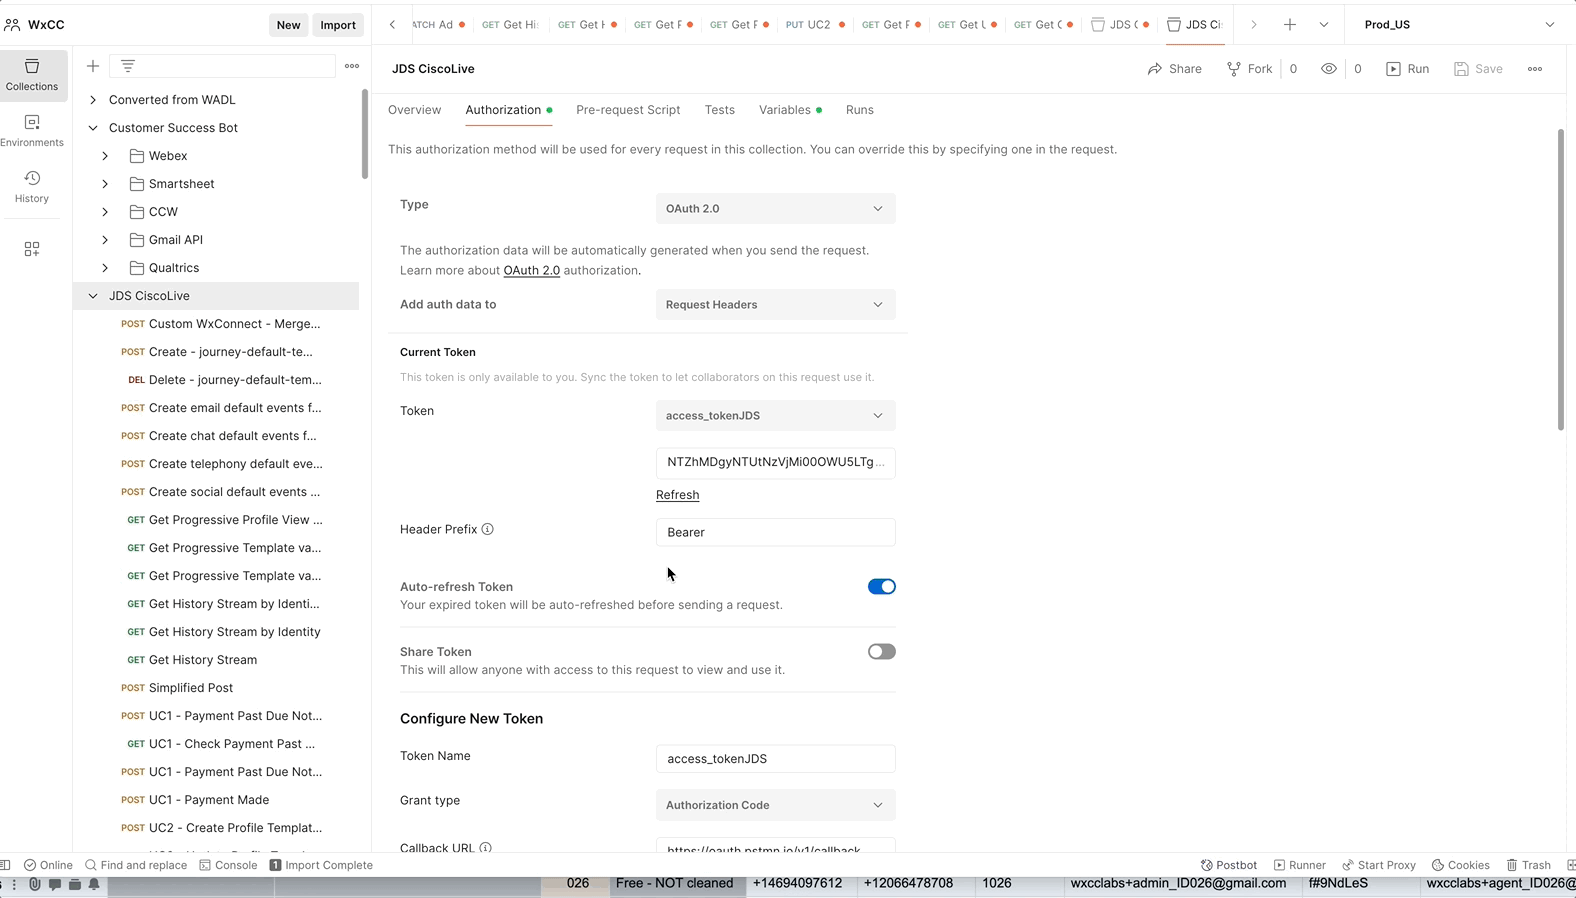Expand the Webex folder
Screen dimensions: 1576x898
pyautogui.click(x=105, y=156)
